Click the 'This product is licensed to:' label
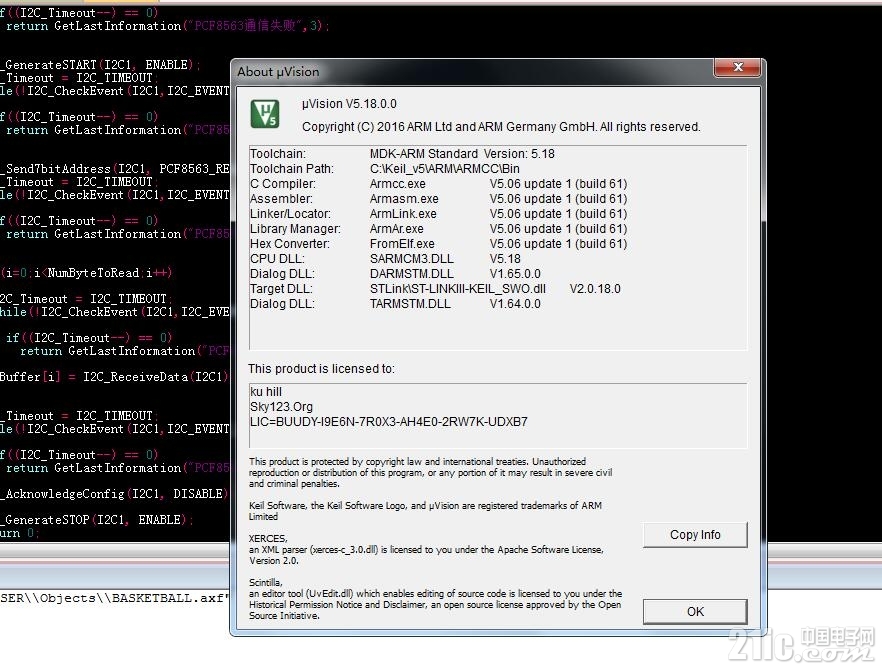 (321, 369)
